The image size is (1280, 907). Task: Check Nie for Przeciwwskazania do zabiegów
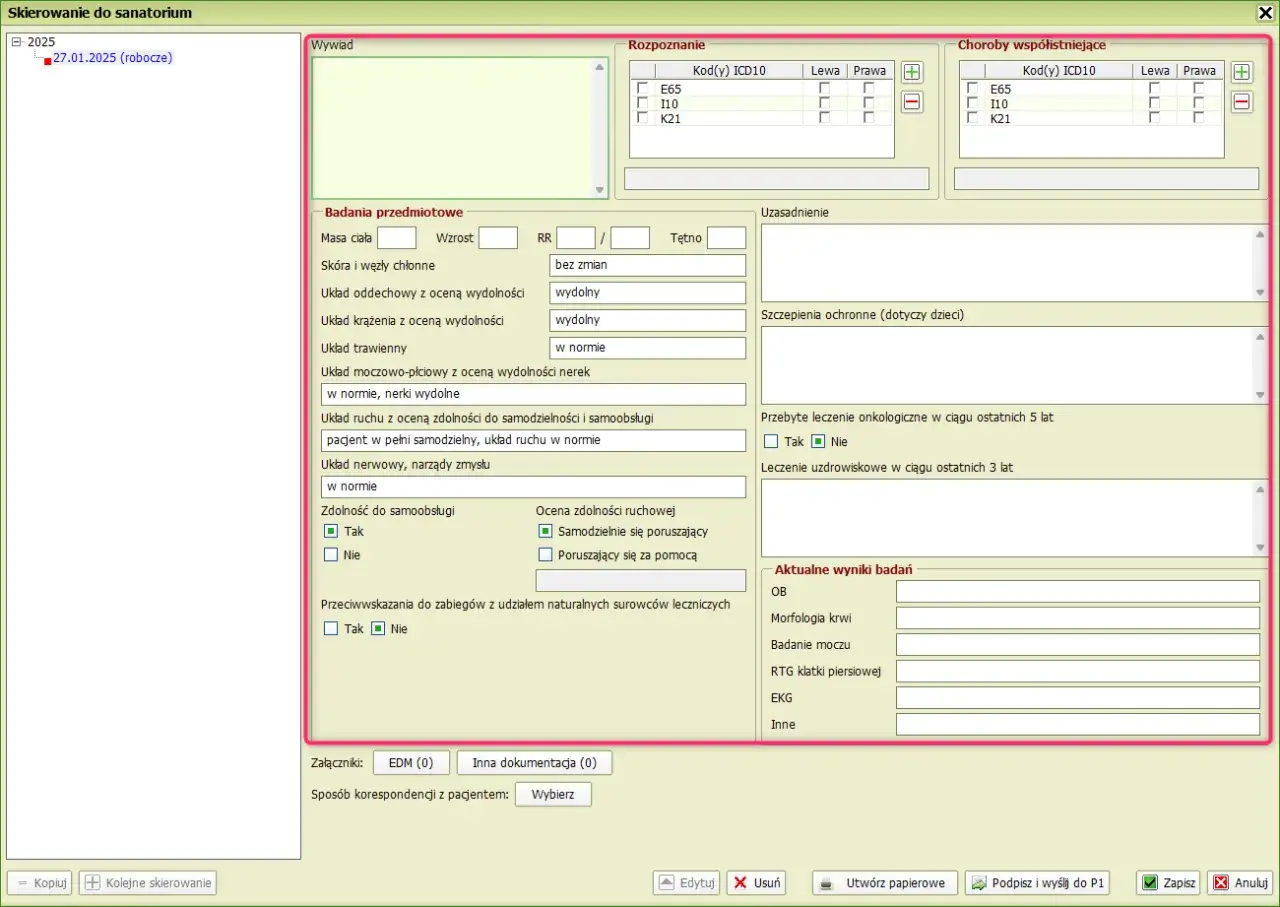[378, 629]
